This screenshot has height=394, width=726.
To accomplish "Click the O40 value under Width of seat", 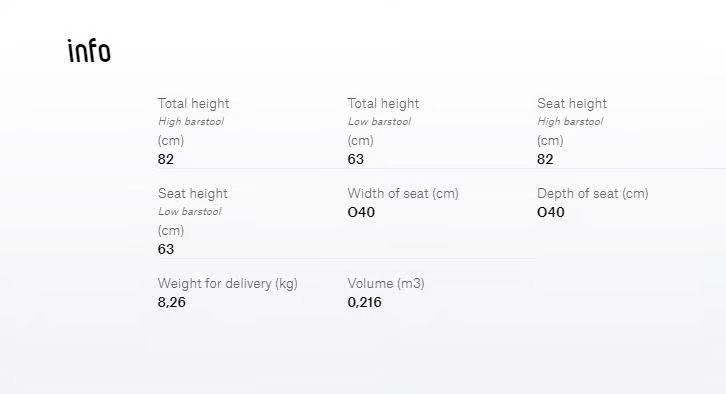I will point(361,212).
